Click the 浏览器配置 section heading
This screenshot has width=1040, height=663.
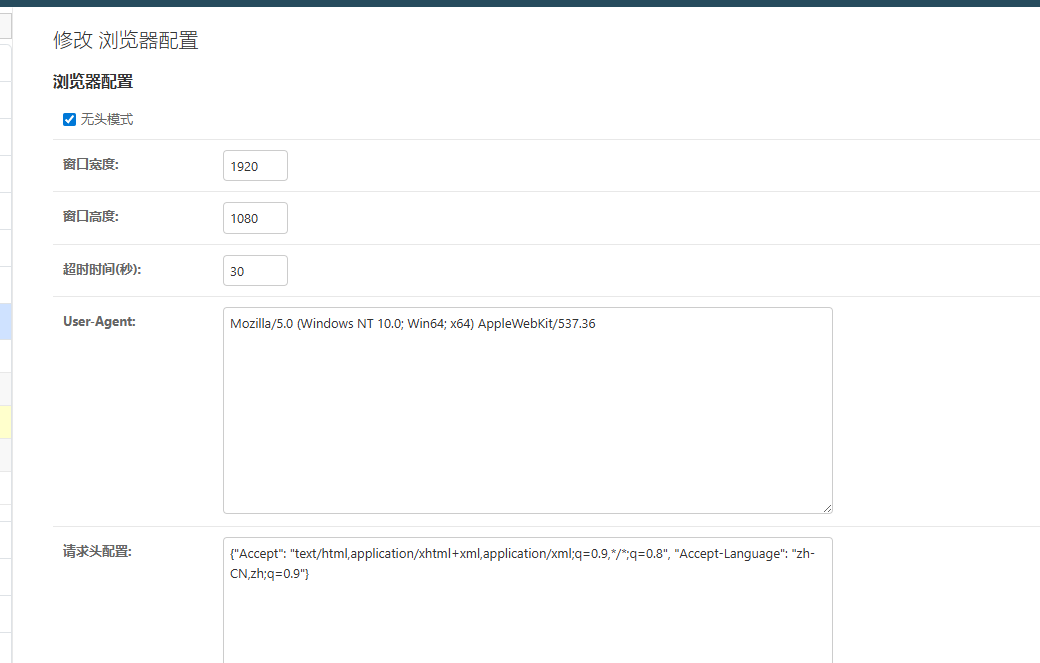click(x=93, y=82)
